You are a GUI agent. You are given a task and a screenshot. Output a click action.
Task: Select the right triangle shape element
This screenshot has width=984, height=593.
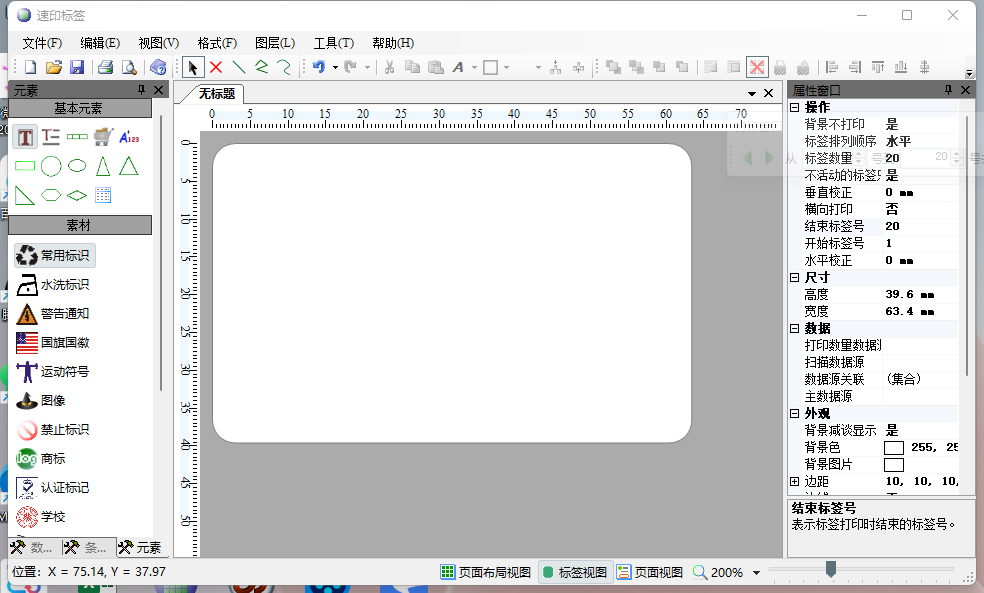24,195
